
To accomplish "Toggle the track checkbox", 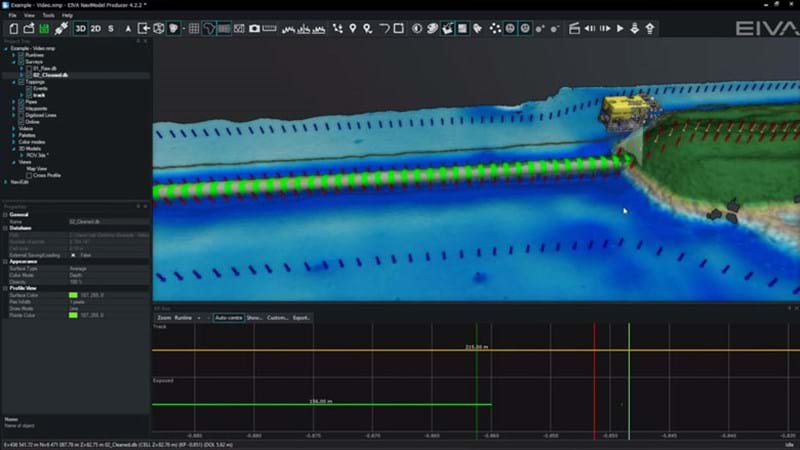I will [29, 95].
